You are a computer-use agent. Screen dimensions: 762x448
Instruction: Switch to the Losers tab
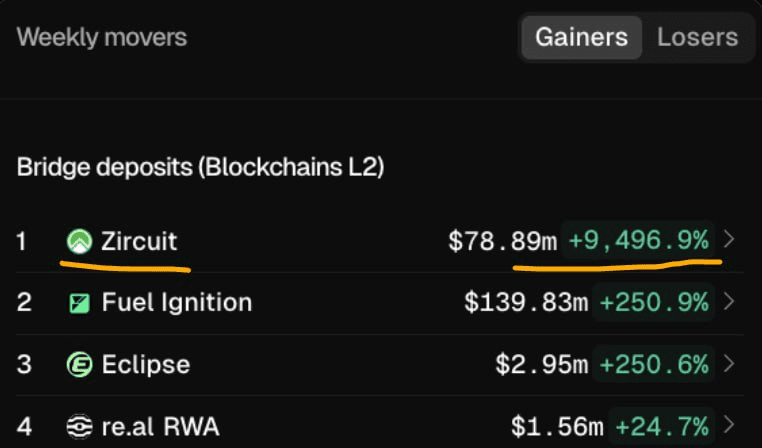pyautogui.click(x=697, y=38)
